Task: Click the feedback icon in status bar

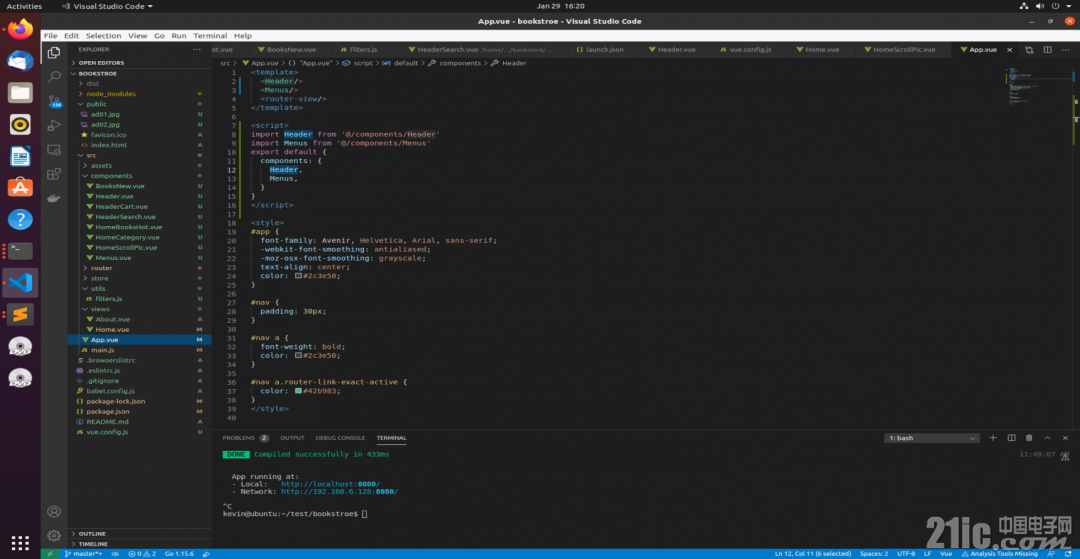Action: [1051, 553]
